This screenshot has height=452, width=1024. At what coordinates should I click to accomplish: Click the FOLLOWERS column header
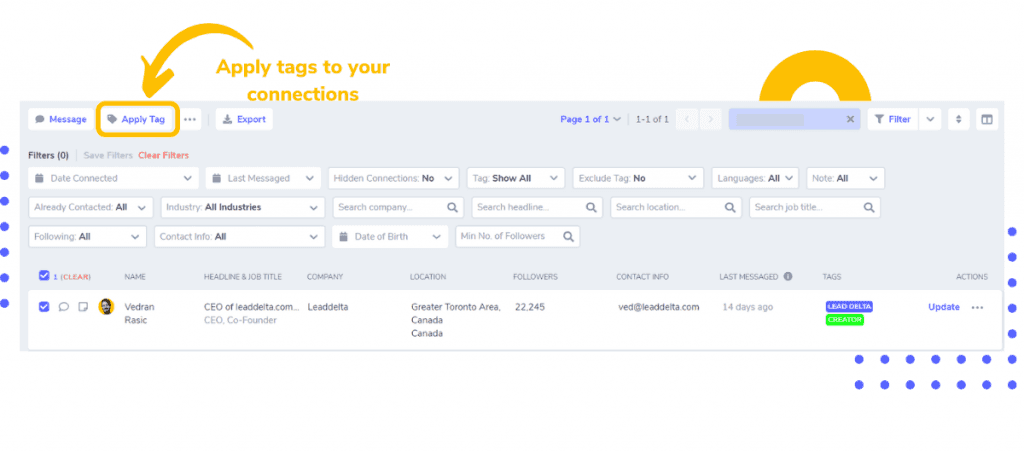[536, 277]
